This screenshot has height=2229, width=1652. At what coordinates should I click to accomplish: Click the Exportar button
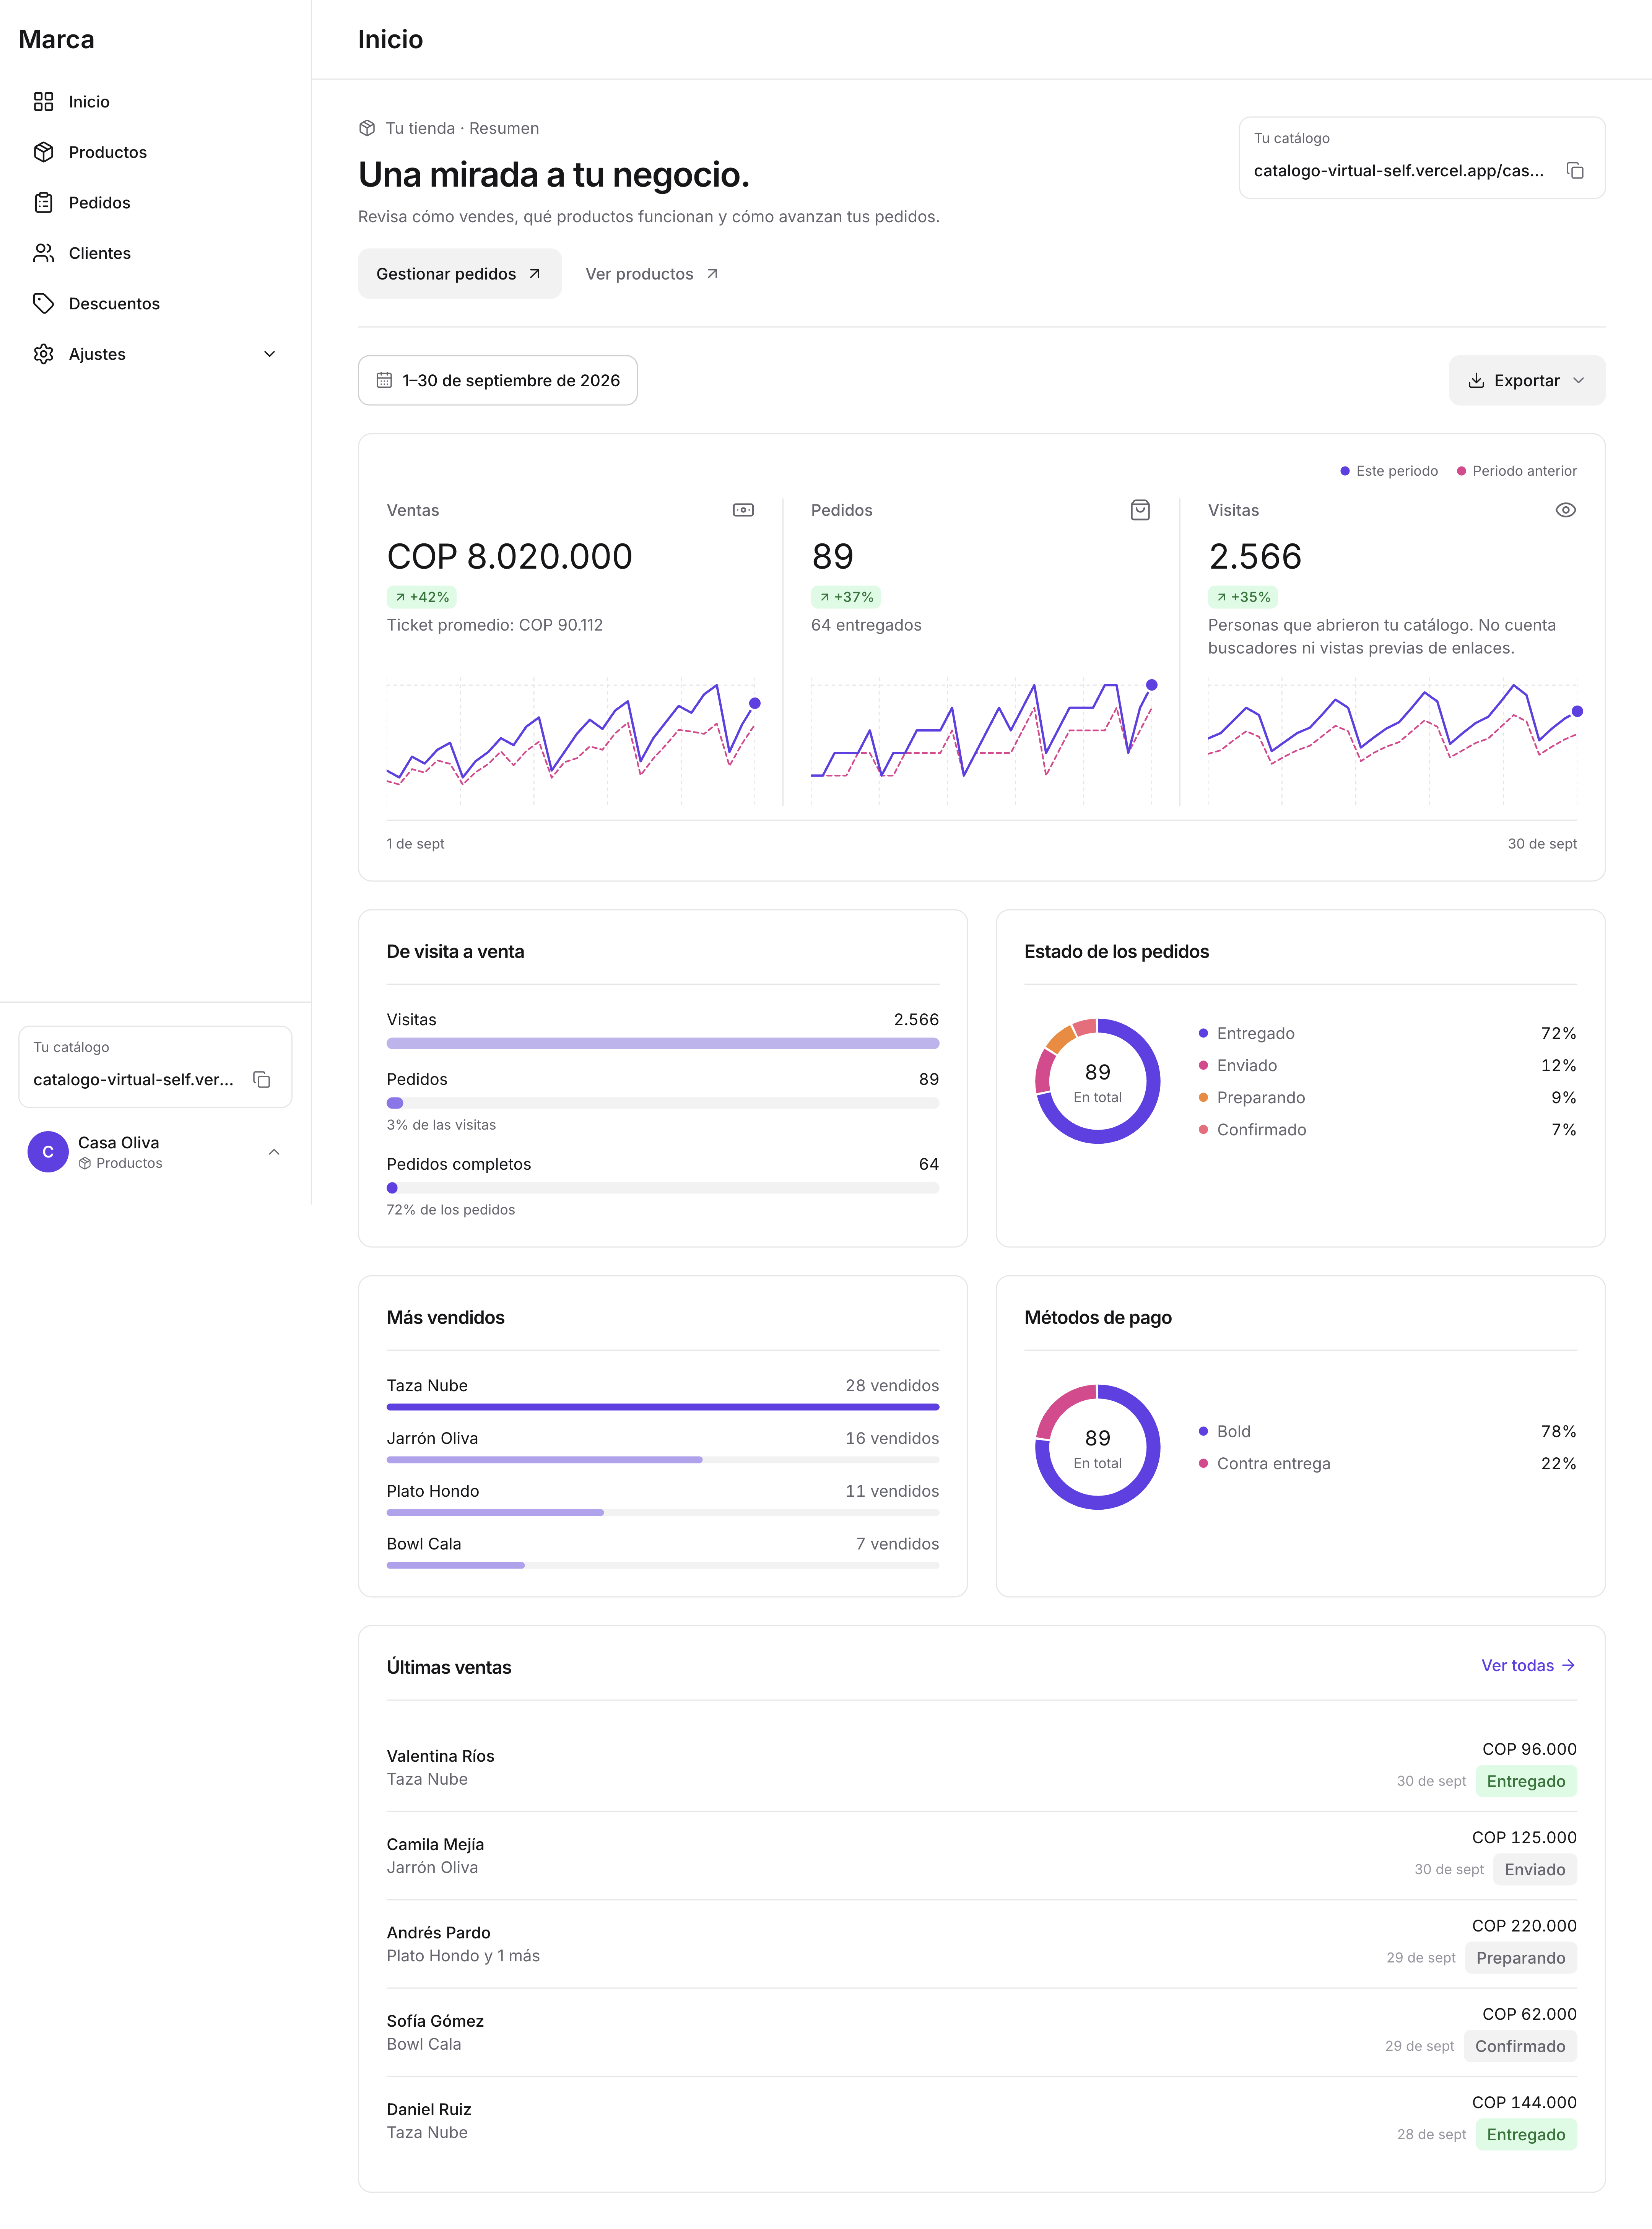[x=1527, y=381]
